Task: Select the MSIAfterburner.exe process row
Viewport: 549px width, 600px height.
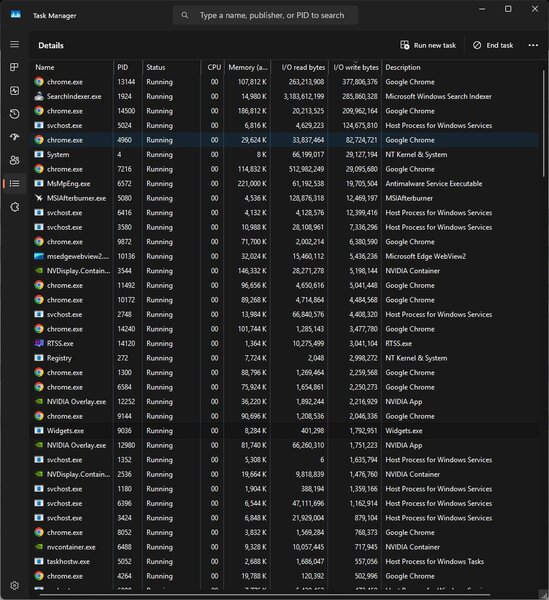Action: point(285,198)
